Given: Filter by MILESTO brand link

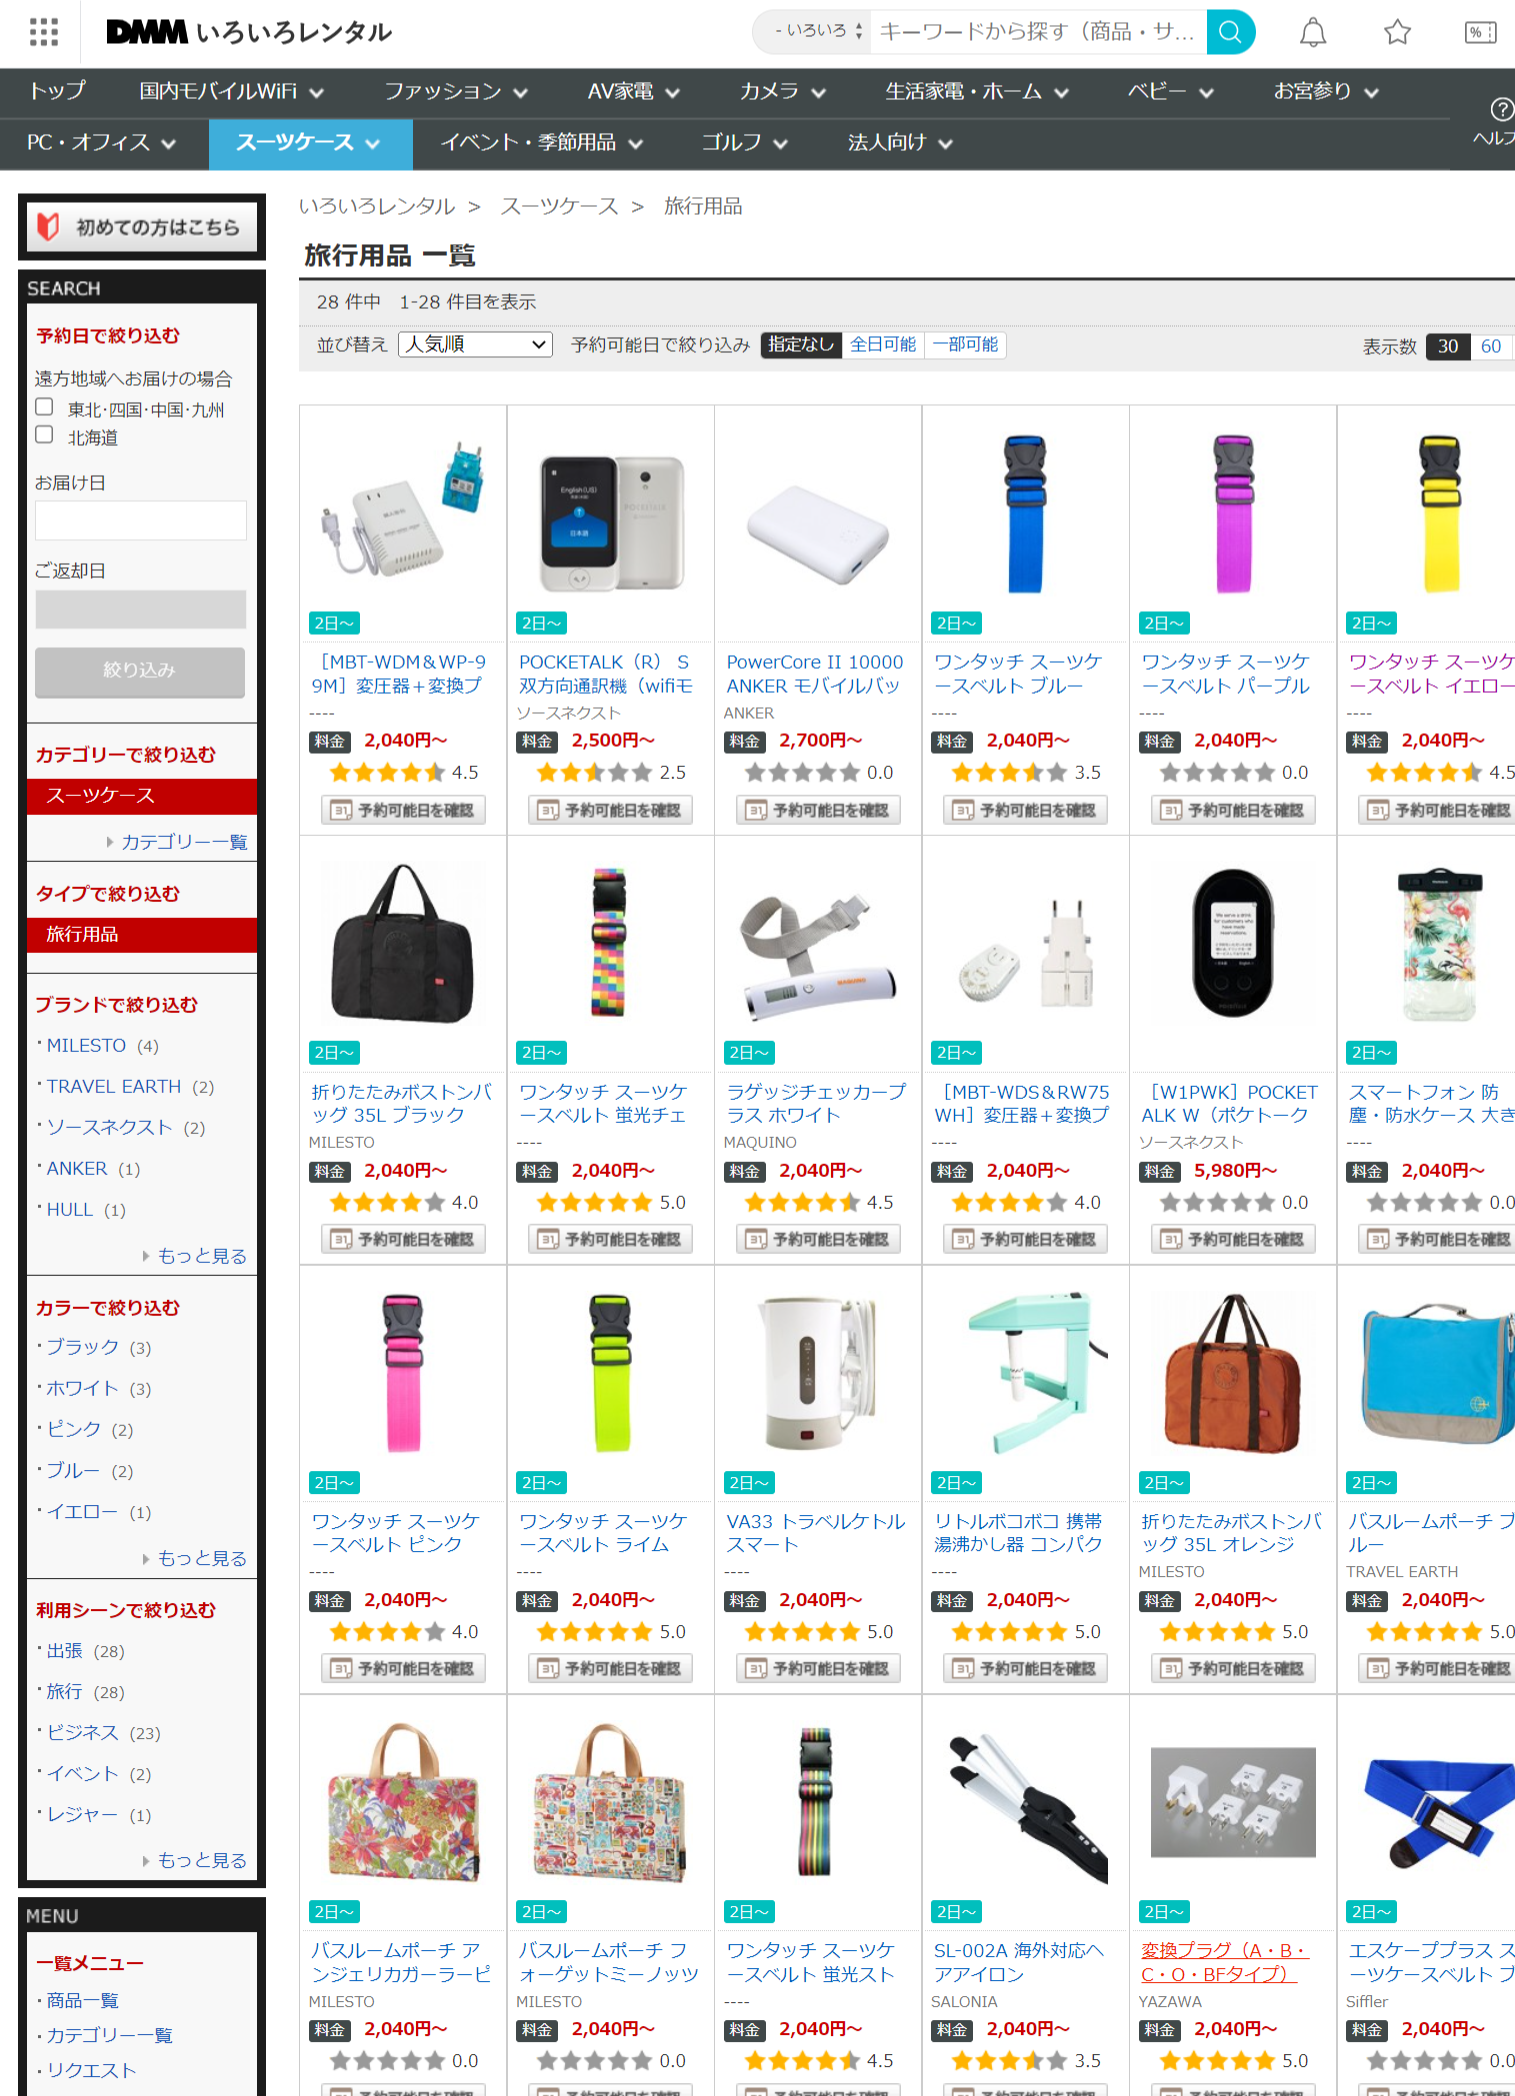Looking at the screenshot, I should point(86,1046).
